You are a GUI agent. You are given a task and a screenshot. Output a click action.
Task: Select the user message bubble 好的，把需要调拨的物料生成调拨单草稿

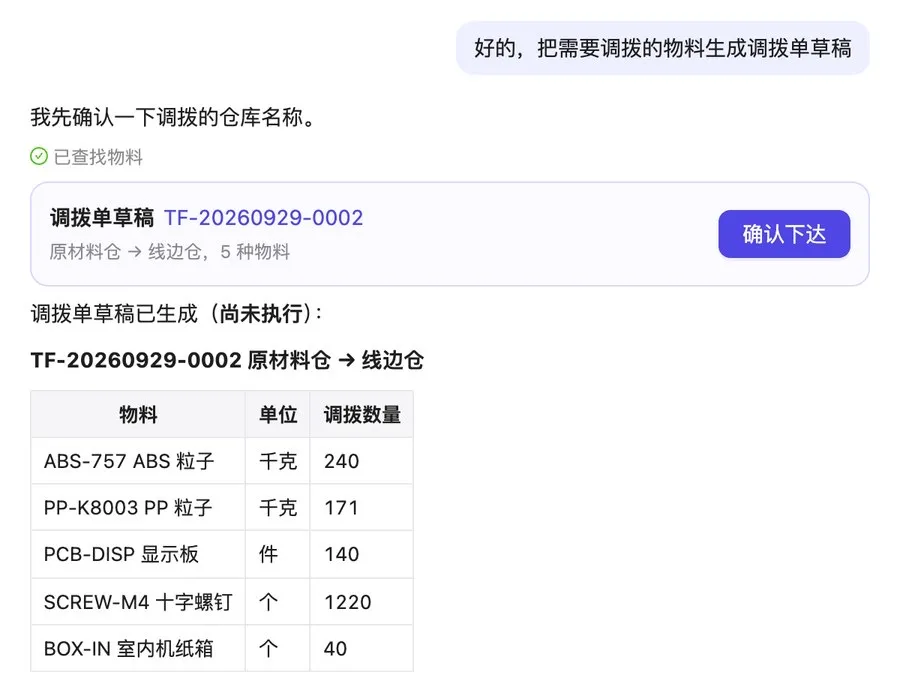(x=662, y=48)
